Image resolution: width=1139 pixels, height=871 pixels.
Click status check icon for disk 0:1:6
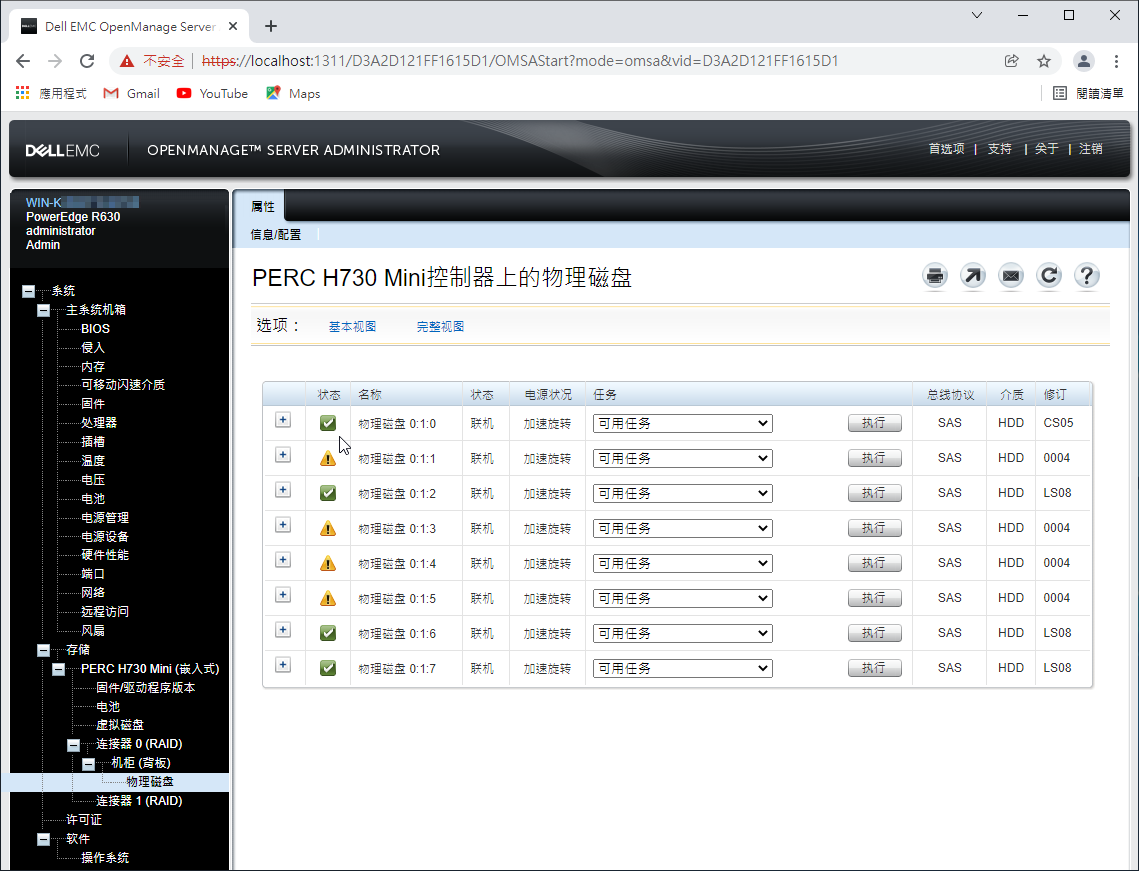328,633
